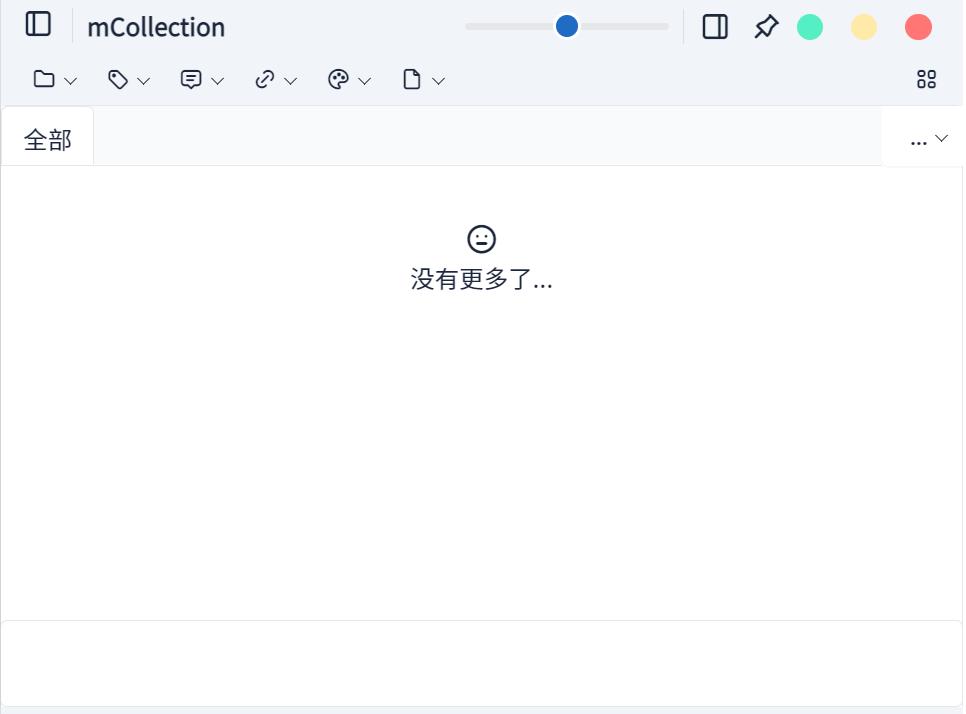Click the bottom input field area
This screenshot has height=714, width=966.
click(482, 665)
